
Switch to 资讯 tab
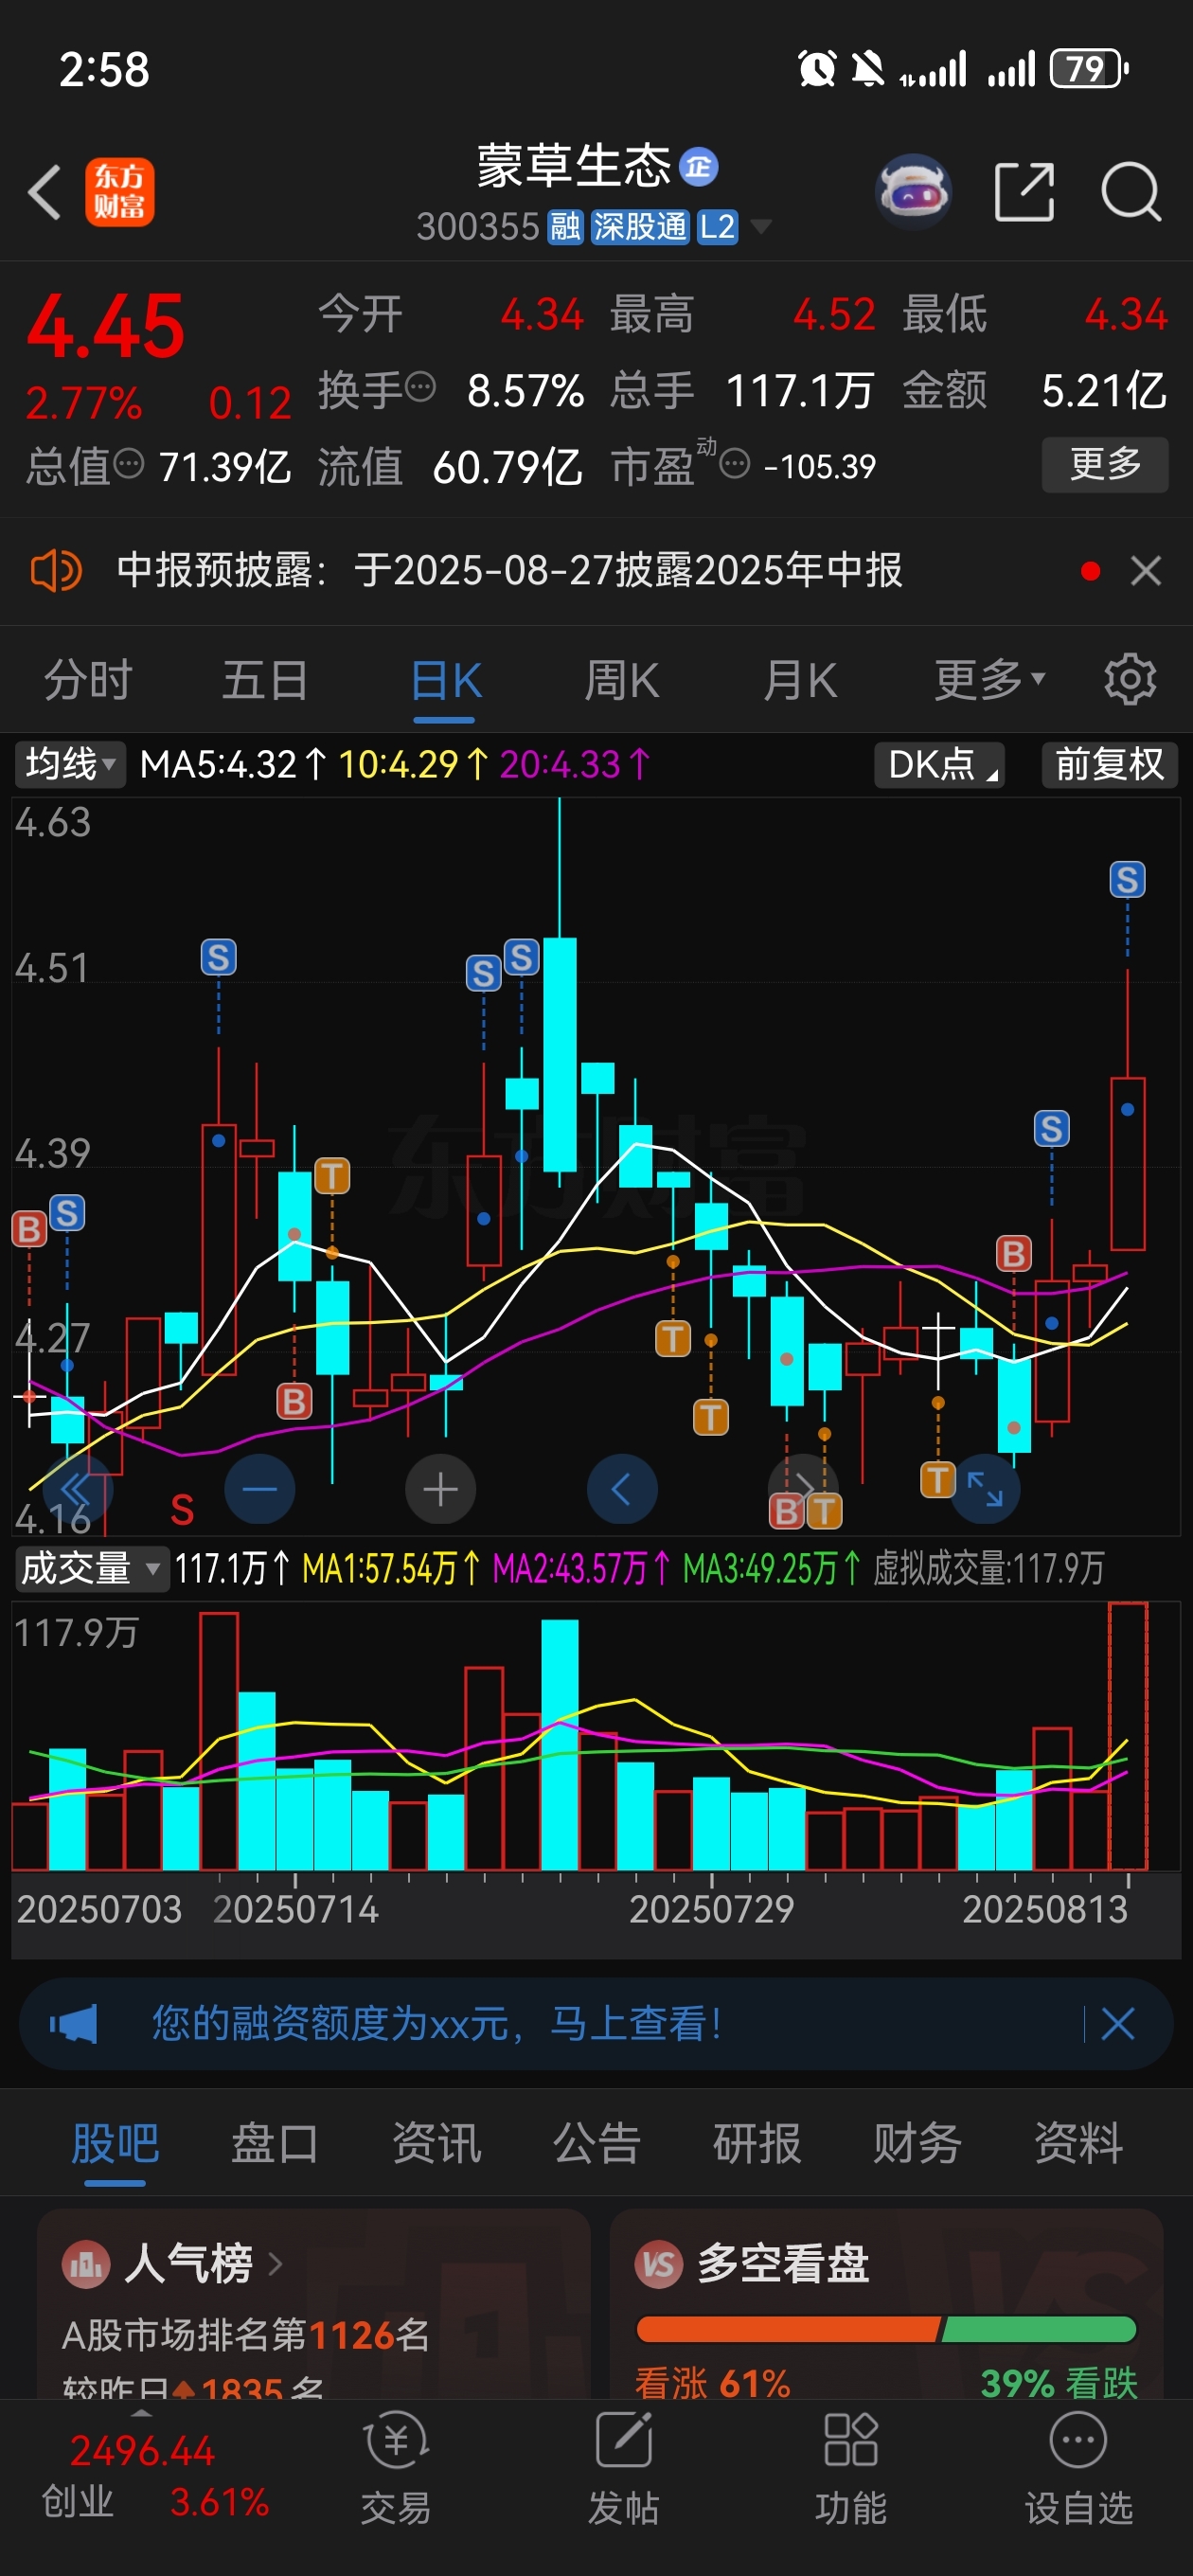tap(437, 2144)
